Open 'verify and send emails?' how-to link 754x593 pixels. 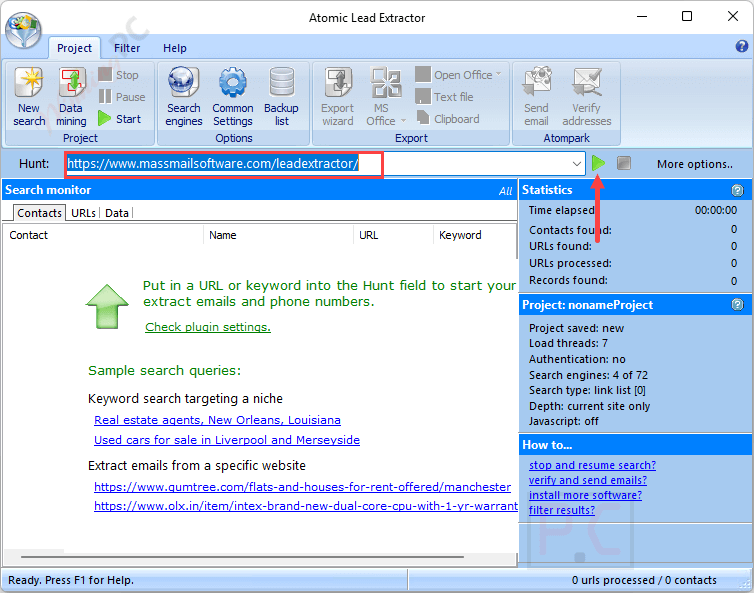pyautogui.click(x=588, y=480)
